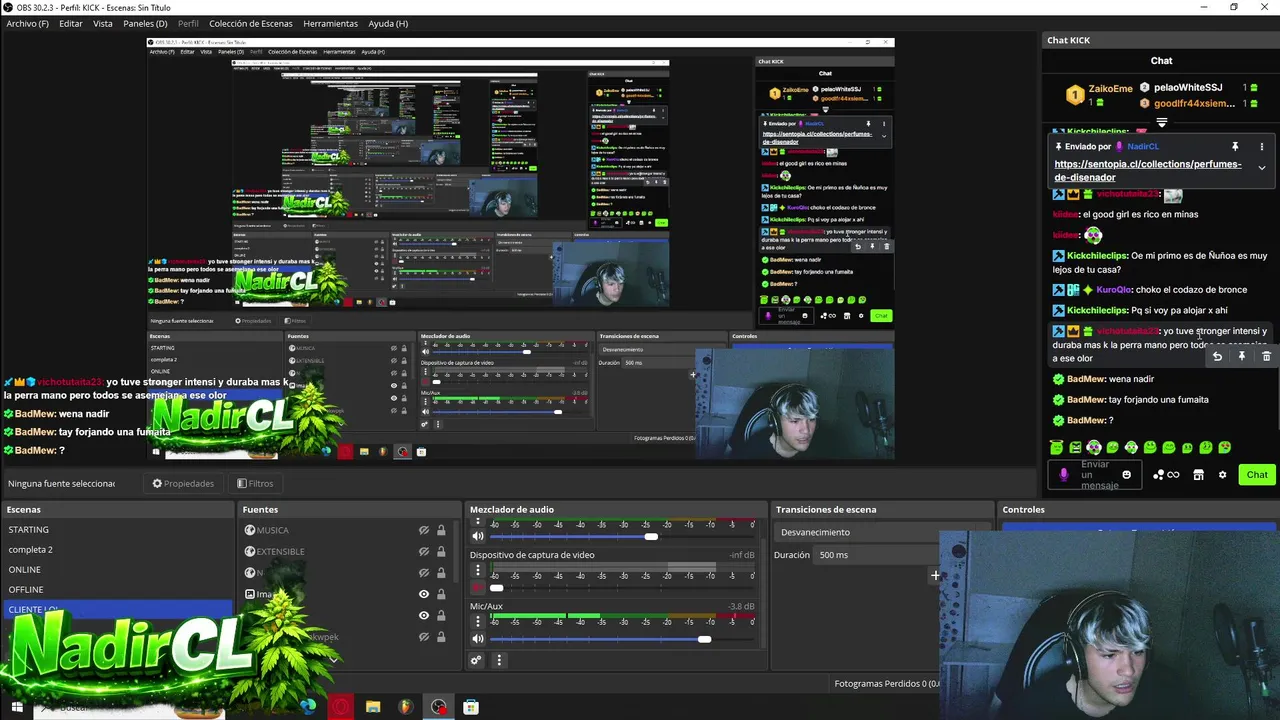Unmute the Dispositivo de captura de video channel

pos(478,587)
